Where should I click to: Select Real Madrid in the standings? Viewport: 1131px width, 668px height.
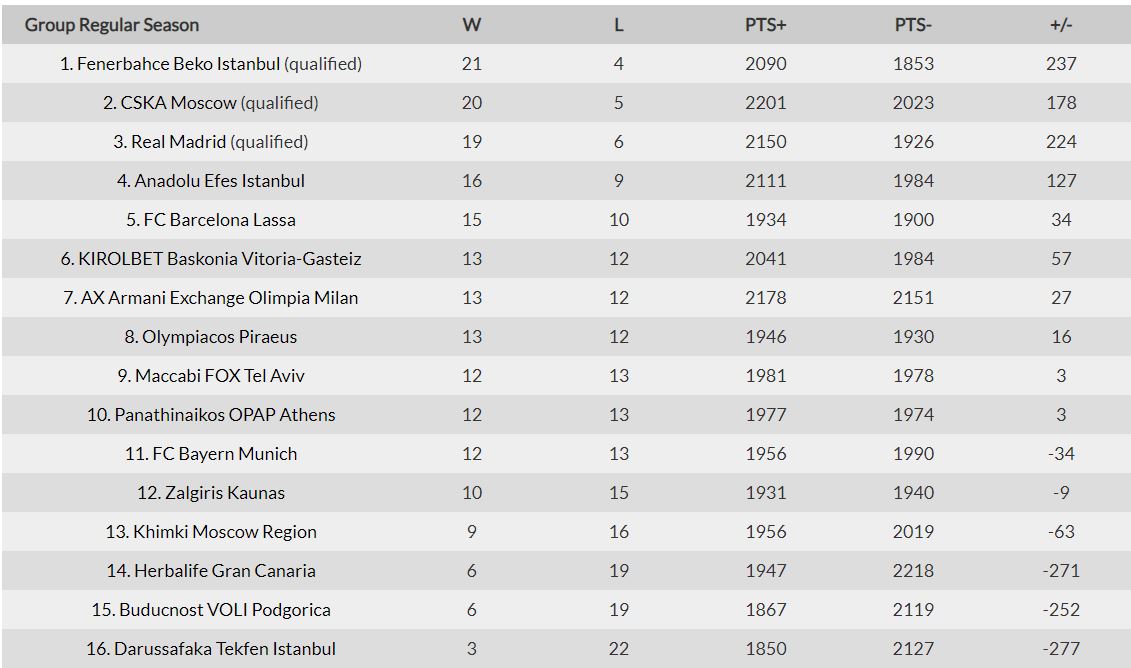(x=179, y=142)
